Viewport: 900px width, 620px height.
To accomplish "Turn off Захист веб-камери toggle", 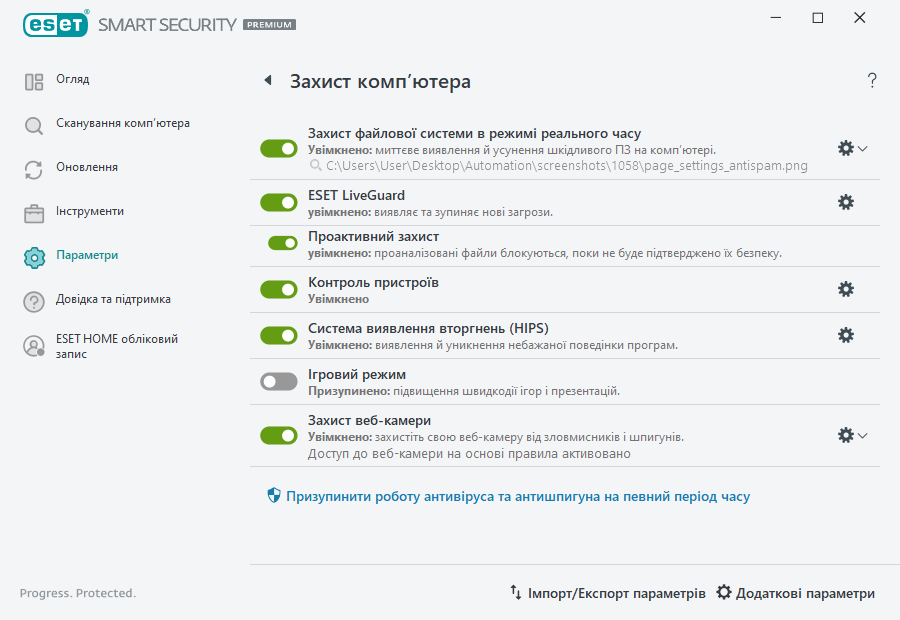I will click(x=278, y=435).
